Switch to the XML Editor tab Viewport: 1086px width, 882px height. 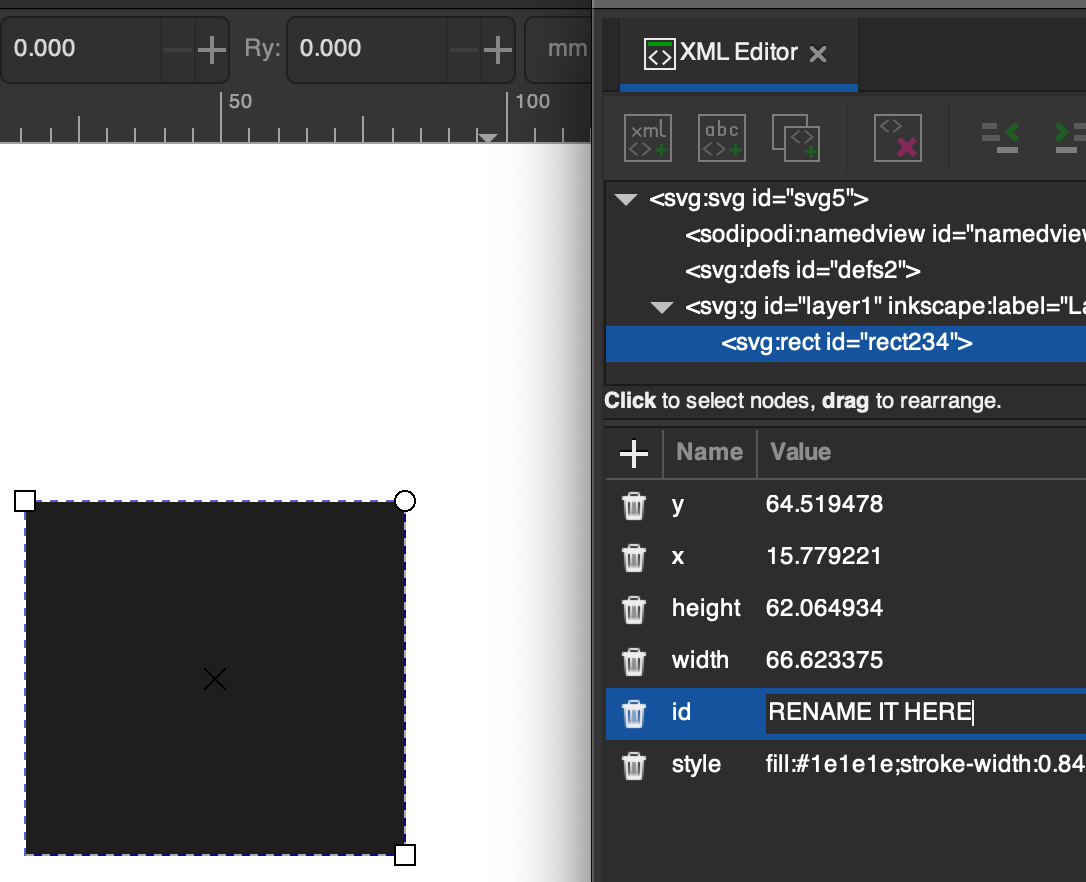pyautogui.click(x=738, y=53)
